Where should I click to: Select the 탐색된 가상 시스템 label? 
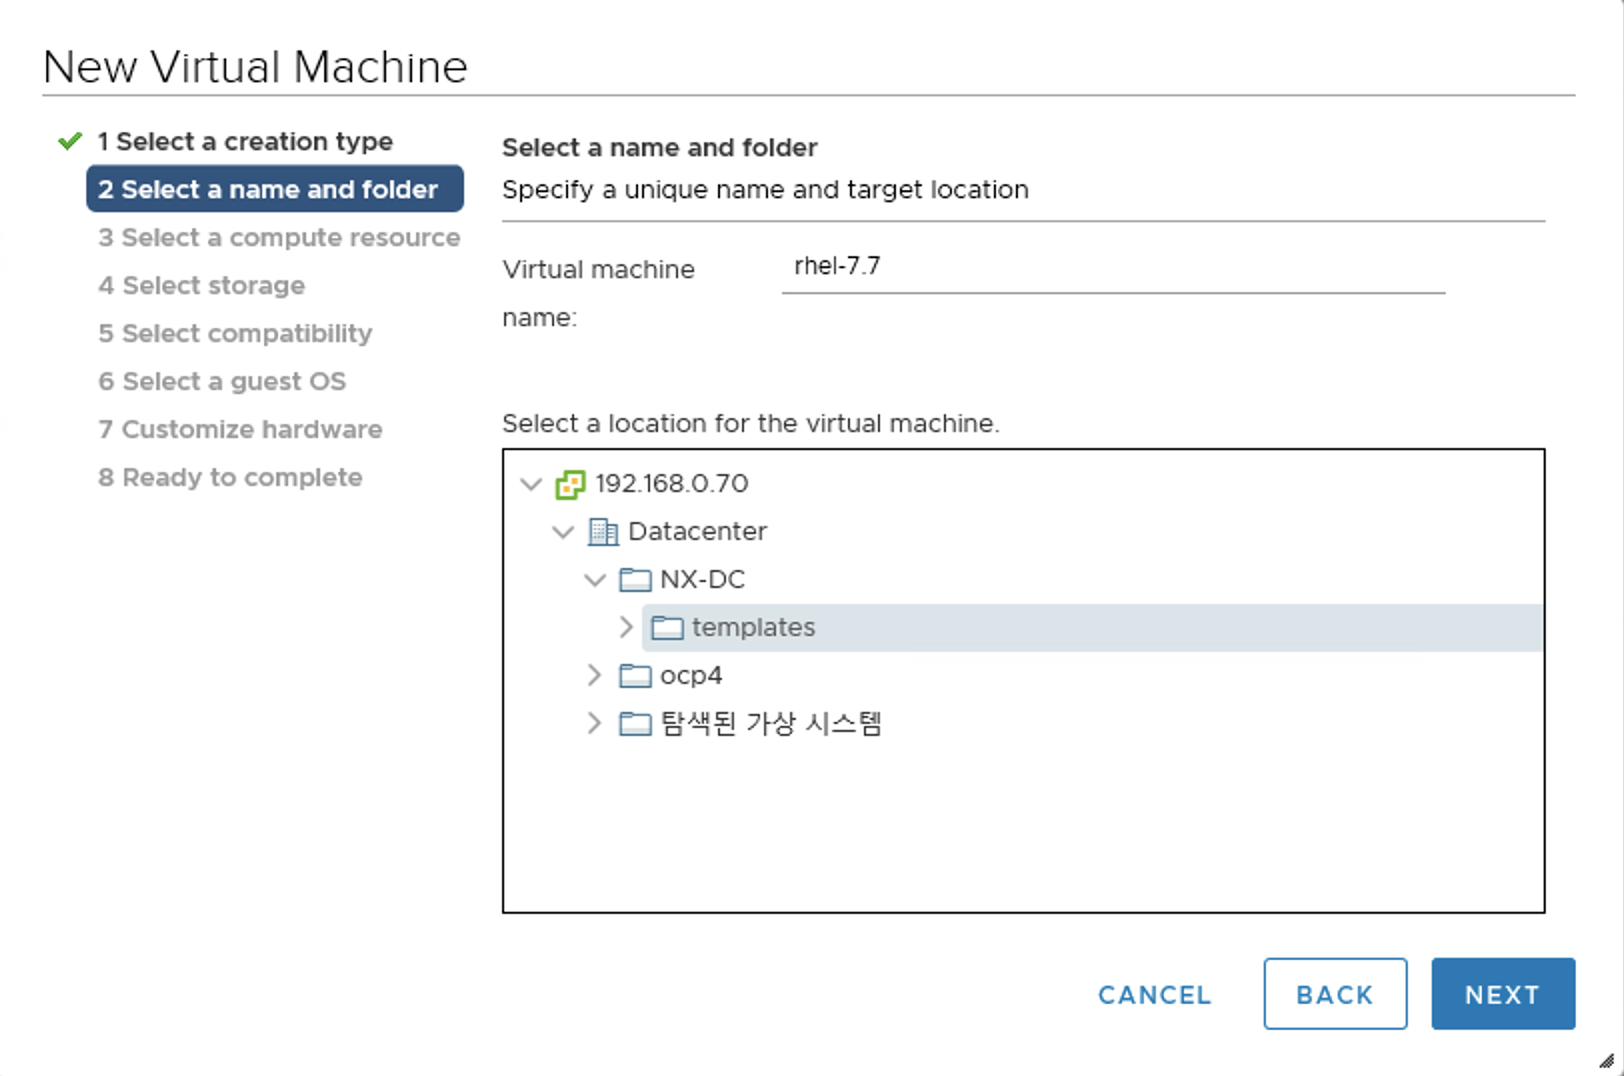(x=771, y=724)
